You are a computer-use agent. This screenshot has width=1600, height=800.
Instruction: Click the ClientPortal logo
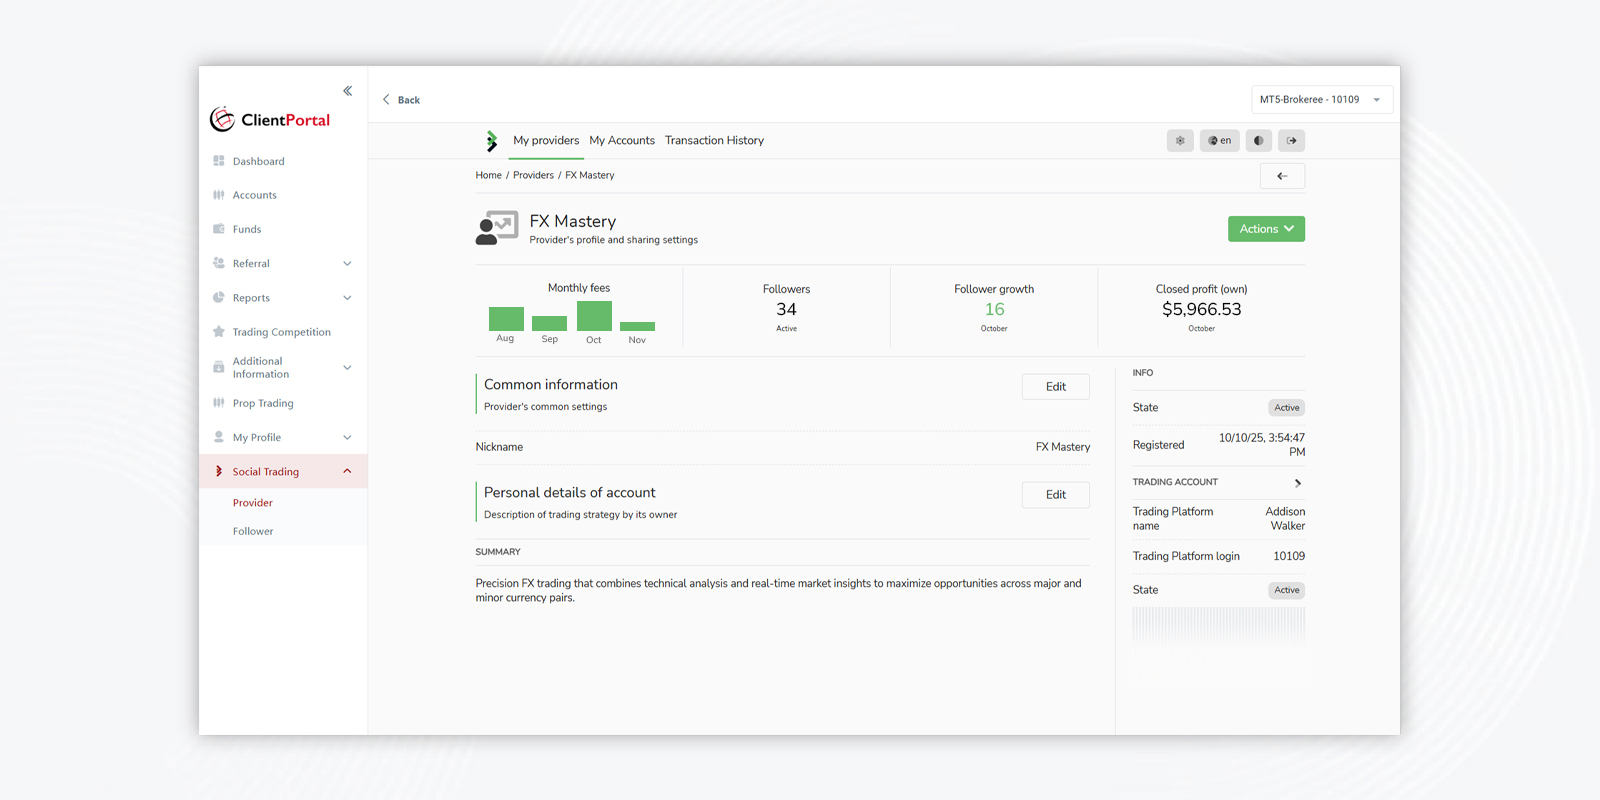point(270,120)
